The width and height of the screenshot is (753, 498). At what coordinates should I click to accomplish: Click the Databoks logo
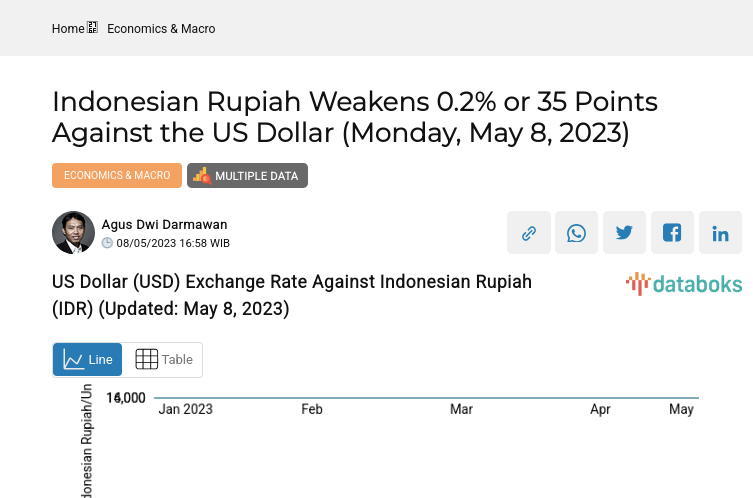click(684, 284)
